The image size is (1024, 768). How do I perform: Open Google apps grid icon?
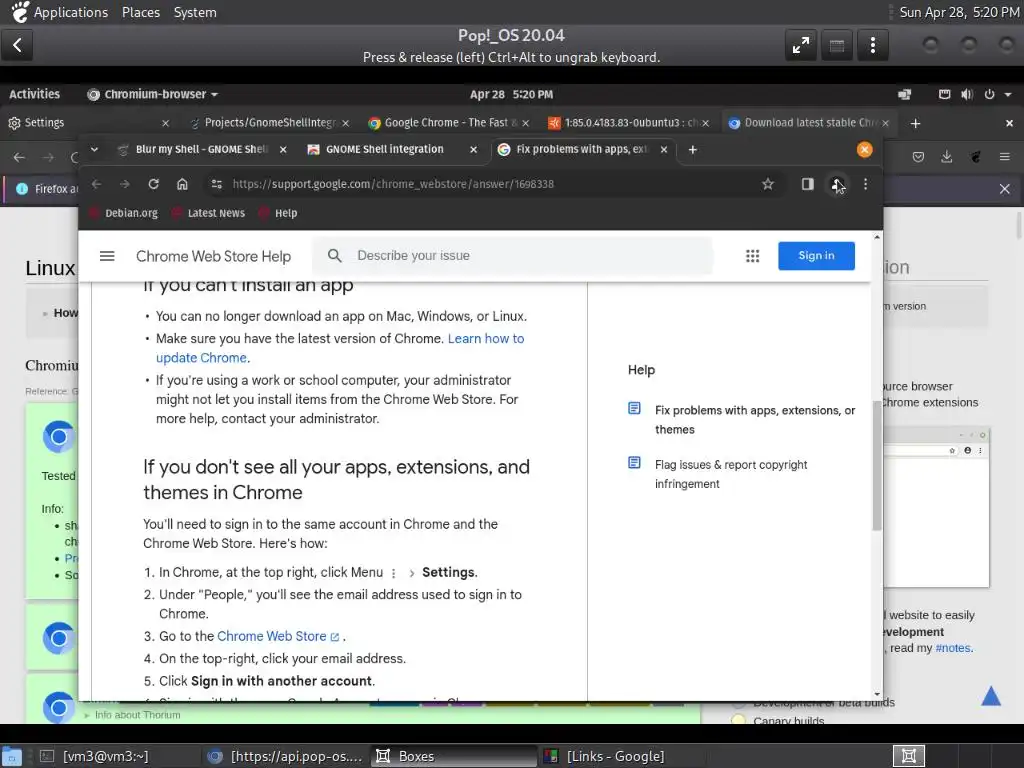[752, 256]
